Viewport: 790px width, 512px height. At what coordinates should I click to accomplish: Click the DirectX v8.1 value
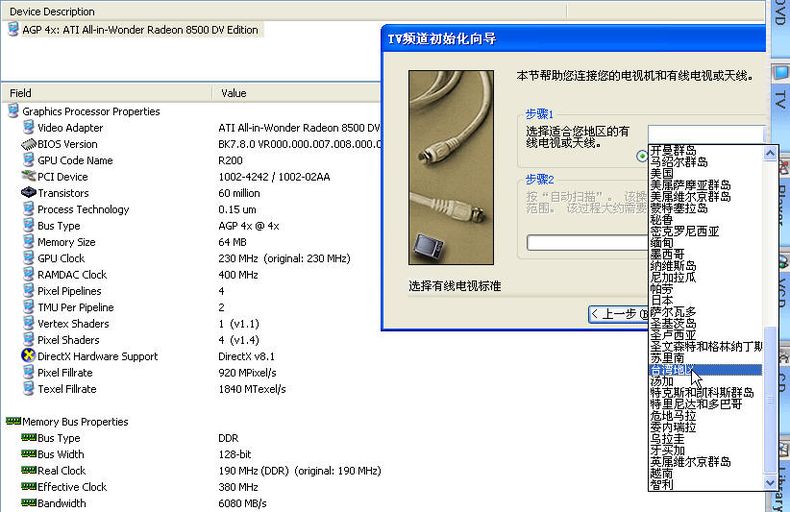247,356
